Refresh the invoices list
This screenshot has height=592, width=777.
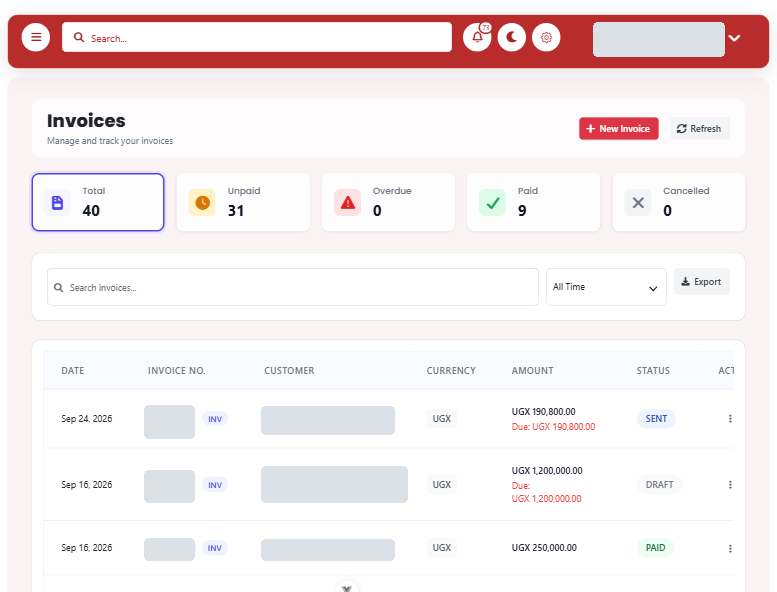pos(700,129)
